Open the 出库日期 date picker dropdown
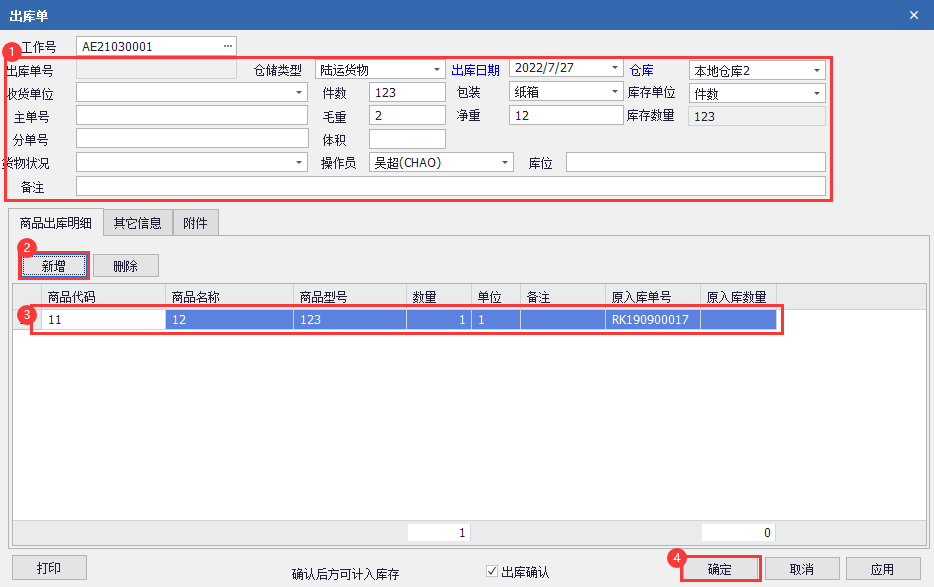The image size is (934, 587). pyautogui.click(x=616, y=68)
